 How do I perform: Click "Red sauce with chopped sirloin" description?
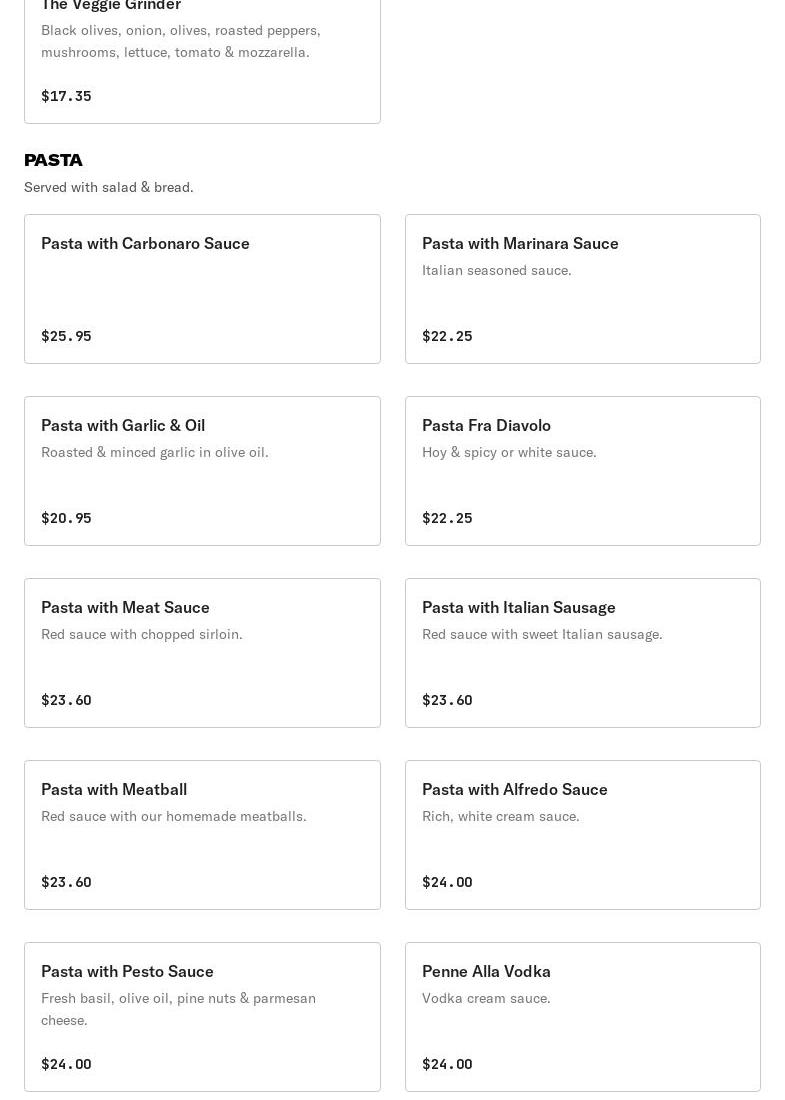(141, 634)
